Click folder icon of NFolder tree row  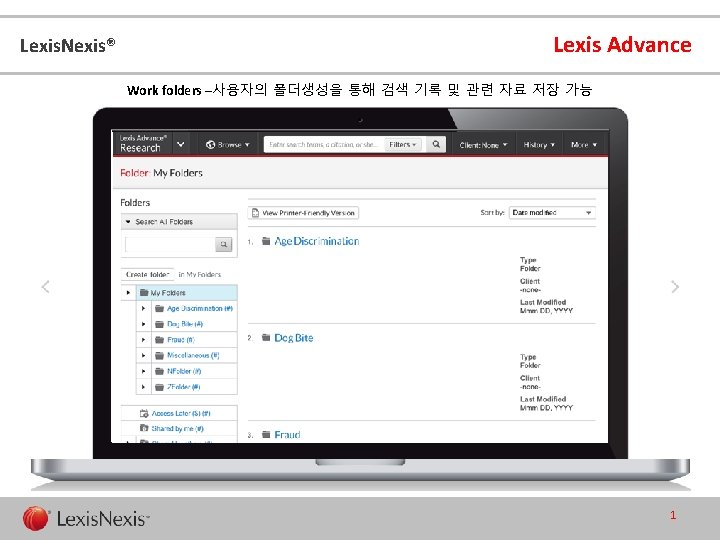(x=159, y=371)
